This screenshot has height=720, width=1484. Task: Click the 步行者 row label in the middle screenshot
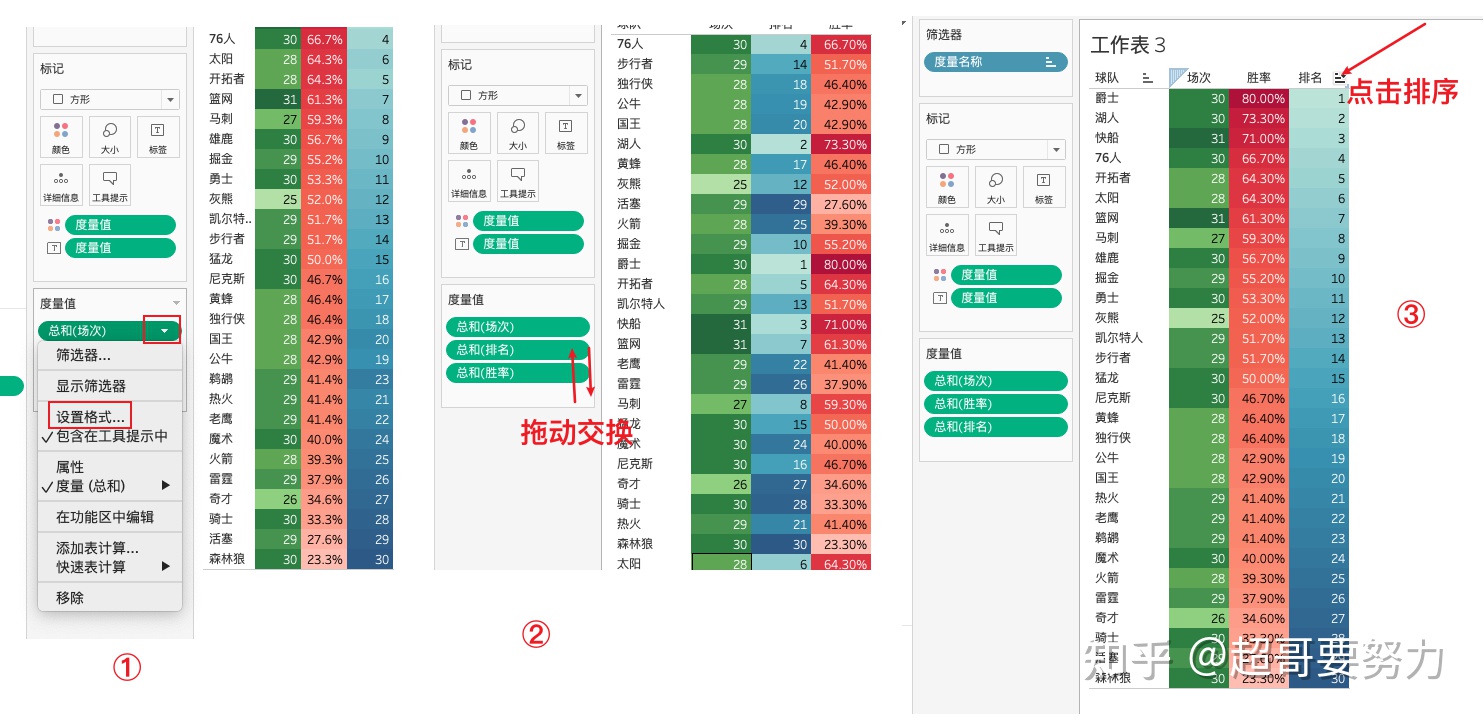click(x=634, y=64)
